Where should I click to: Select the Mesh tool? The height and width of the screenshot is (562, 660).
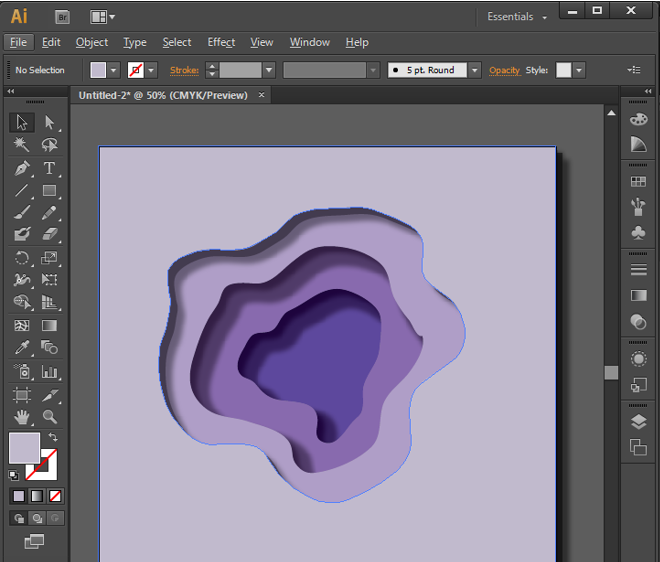tap(22, 325)
